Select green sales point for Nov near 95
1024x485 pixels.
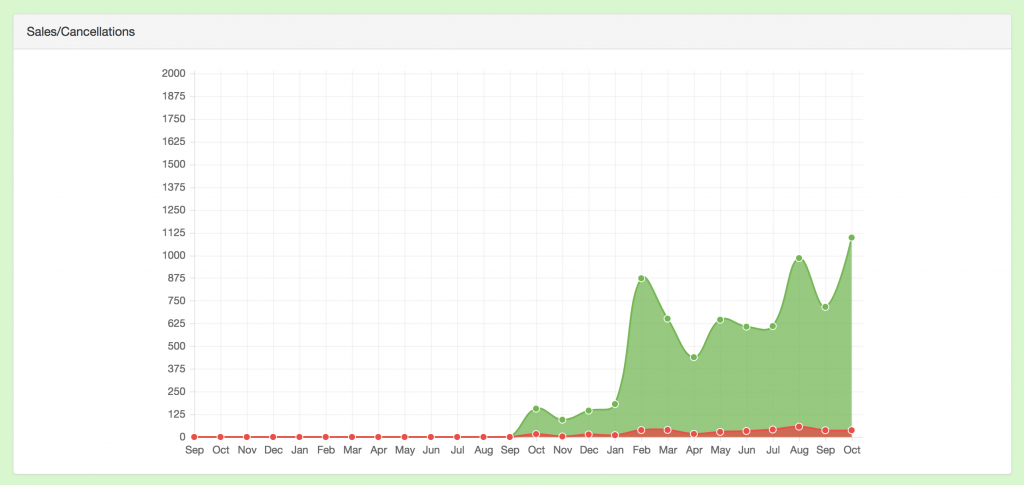tap(562, 420)
